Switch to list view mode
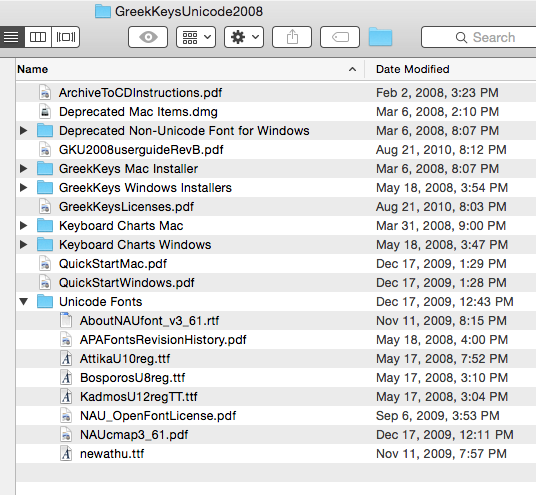 (x=12, y=37)
